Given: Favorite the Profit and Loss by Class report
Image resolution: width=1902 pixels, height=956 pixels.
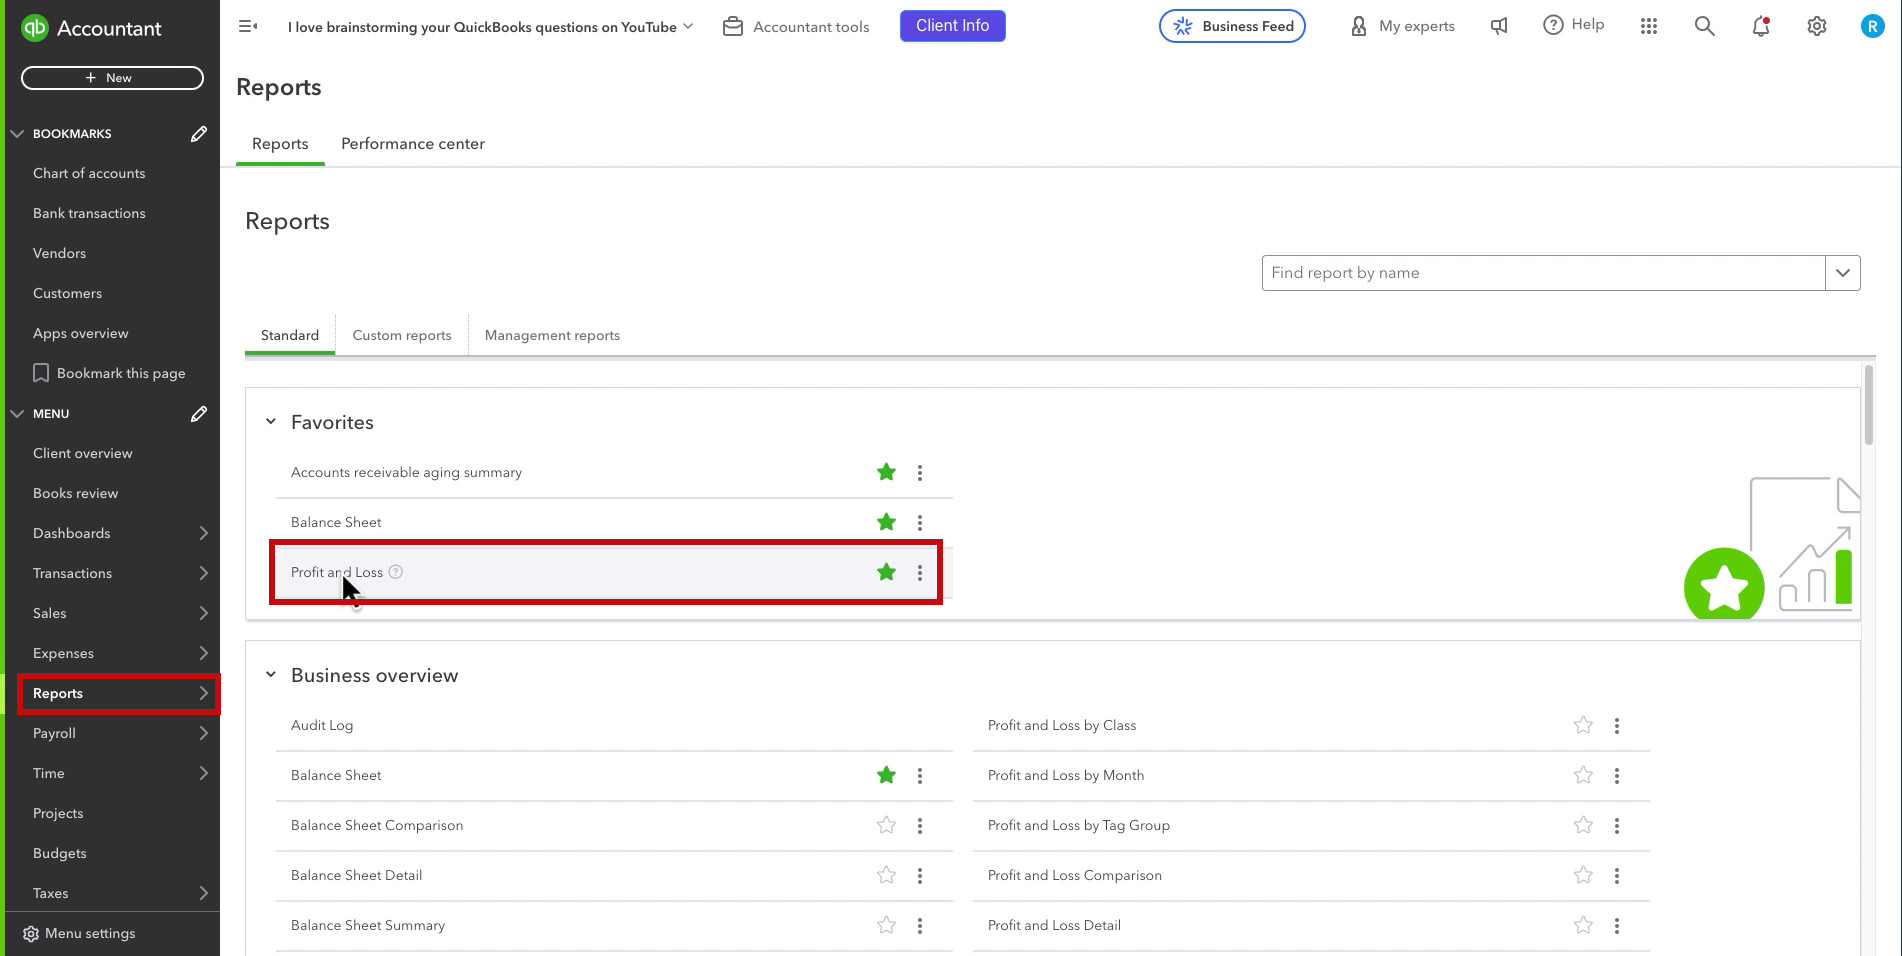Looking at the screenshot, I should click(x=1583, y=725).
